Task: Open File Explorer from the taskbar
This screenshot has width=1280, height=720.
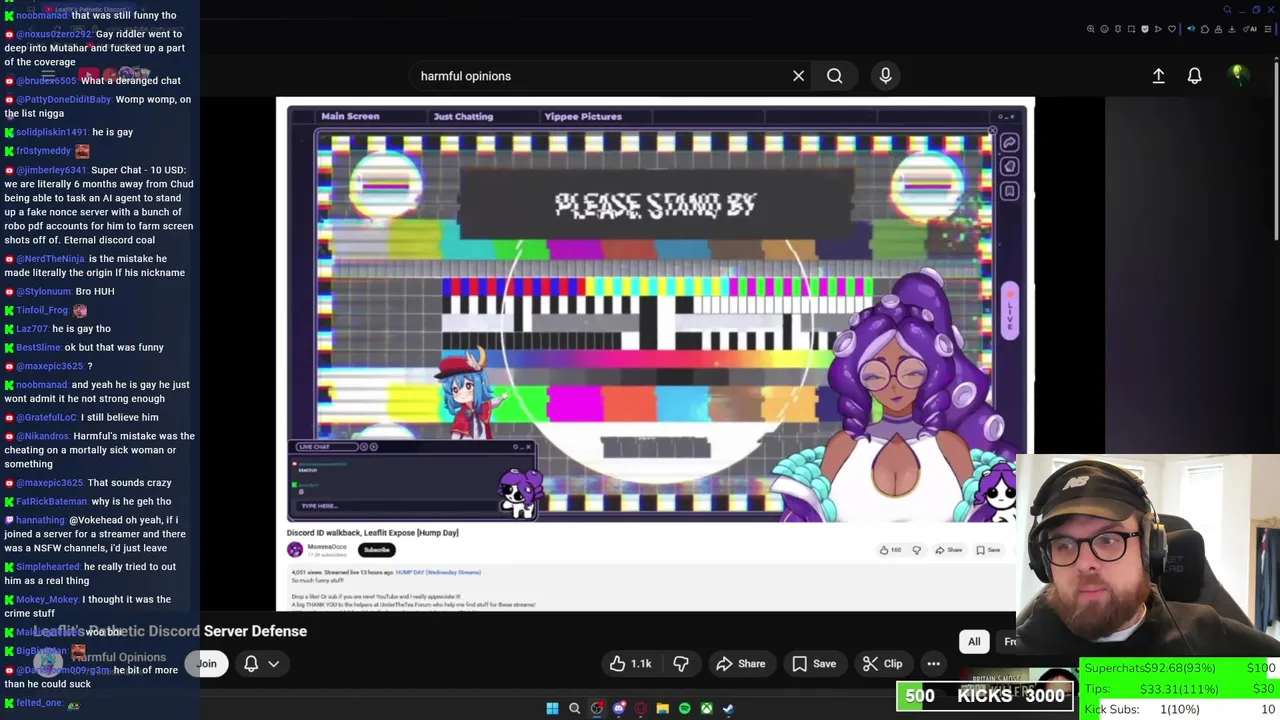Action: pyautogui.click(x=662, y=709)
